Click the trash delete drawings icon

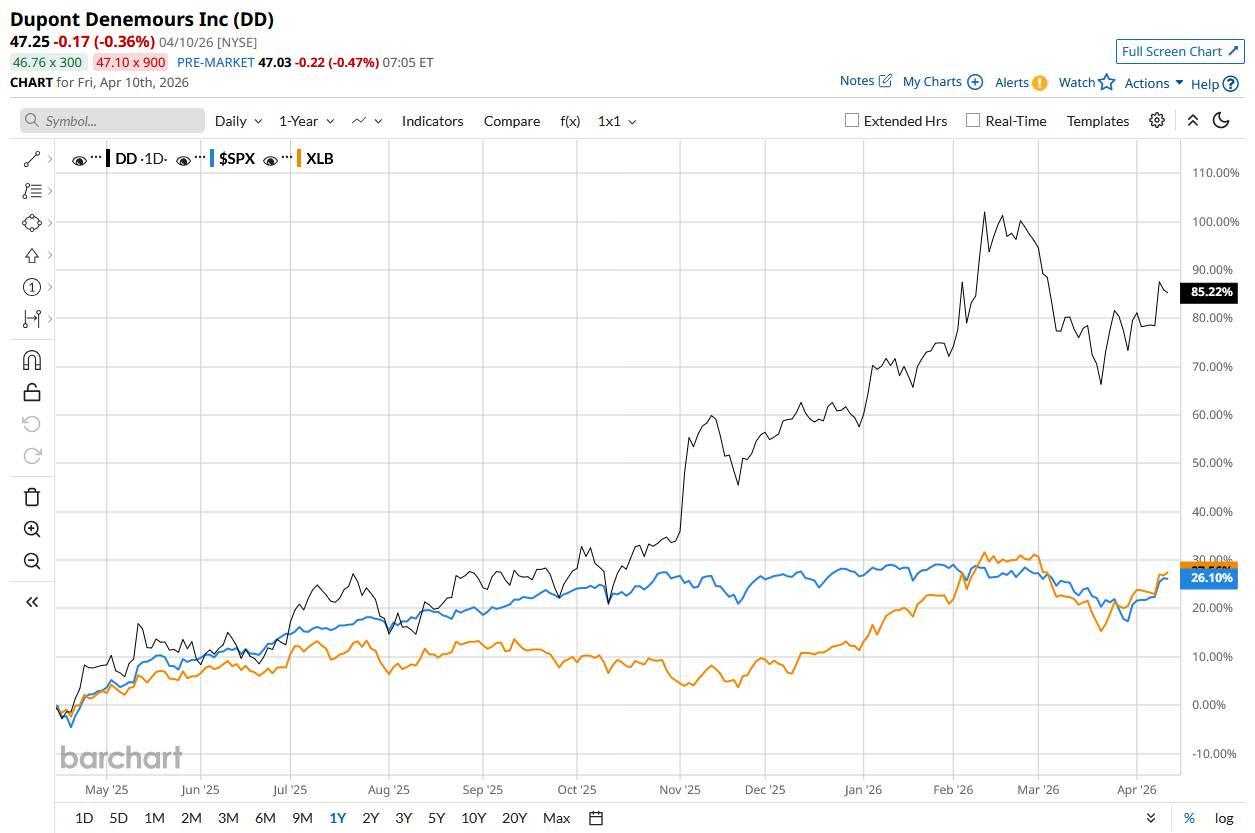click(x=31, y=497)
